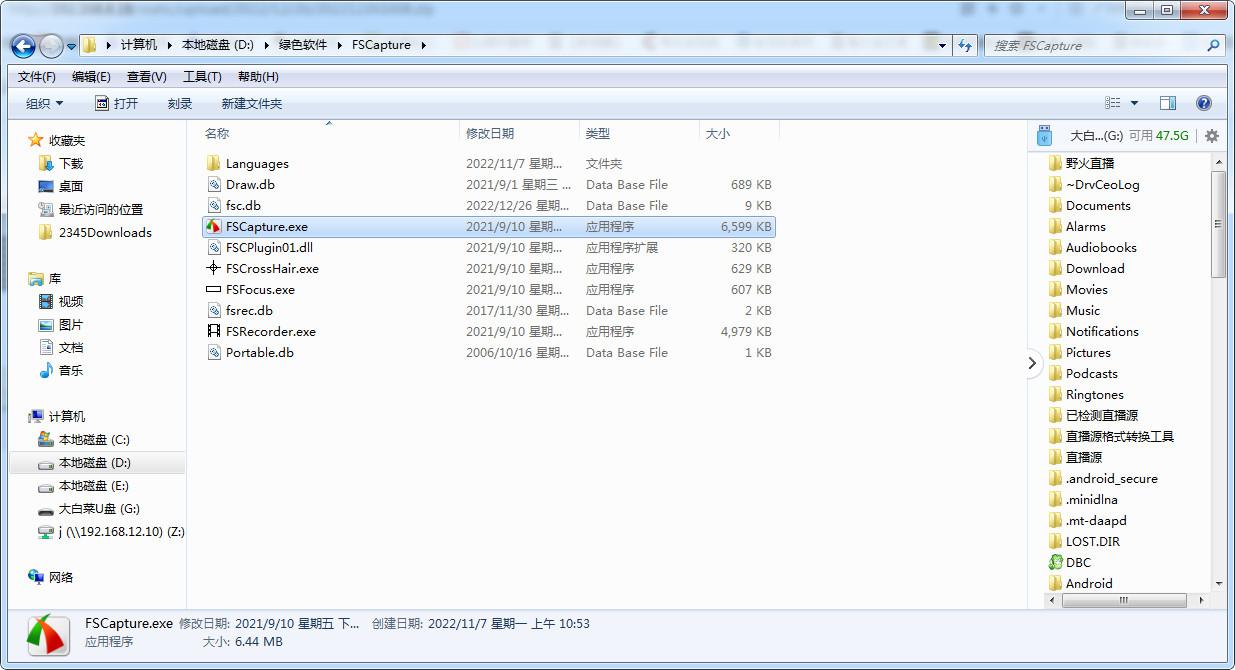Viewport: 1235px width, 670px height.
Task: Open the 编辑(E) menu
Action: click(91, 77)
